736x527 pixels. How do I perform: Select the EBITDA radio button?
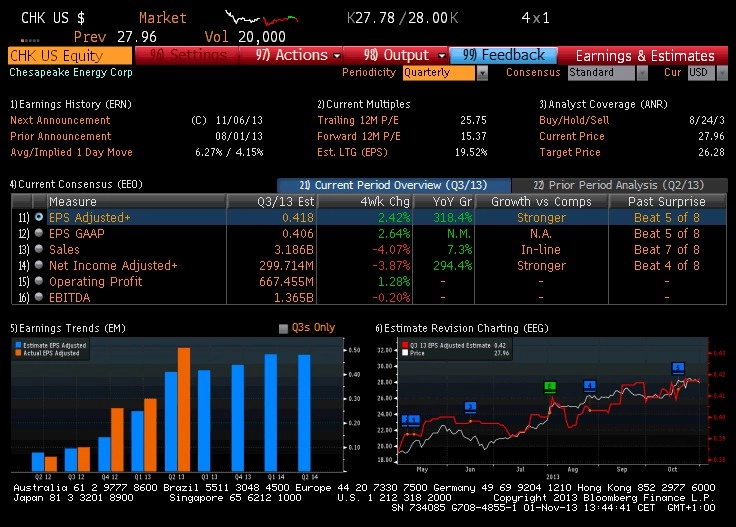click(39, 297)
